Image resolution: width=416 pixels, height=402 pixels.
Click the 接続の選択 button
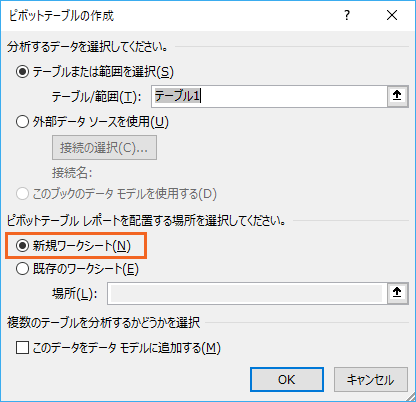point(104,148)
